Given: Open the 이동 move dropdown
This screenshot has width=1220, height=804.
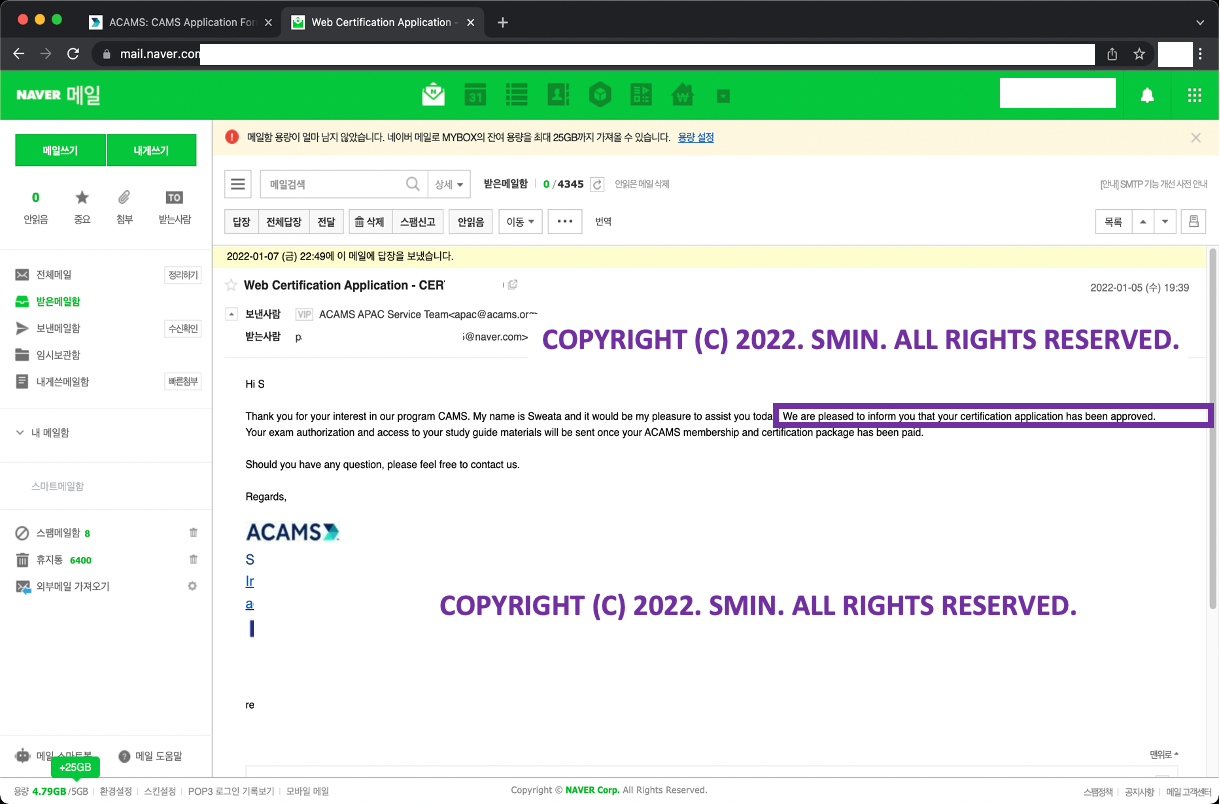Looking at the screenshot, I should (521, 222).
